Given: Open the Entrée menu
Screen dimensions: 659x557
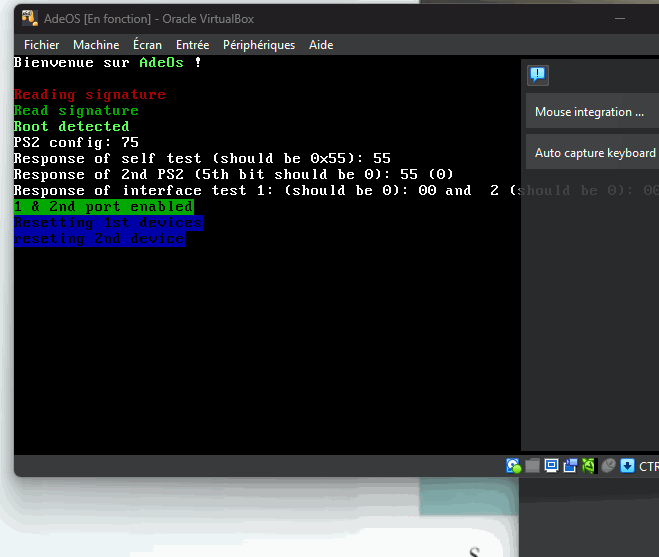Looking at the screenshot, I should 192,45.
